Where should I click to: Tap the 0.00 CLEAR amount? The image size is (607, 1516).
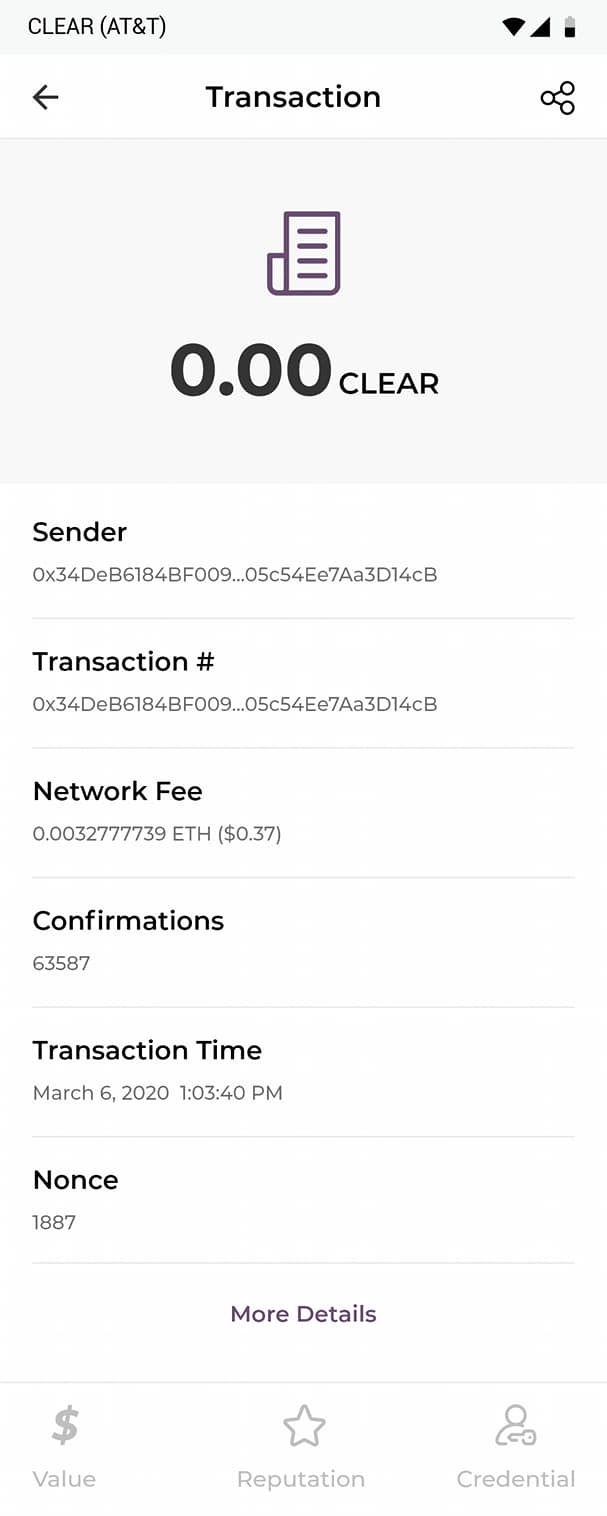[x=304, y=372]
